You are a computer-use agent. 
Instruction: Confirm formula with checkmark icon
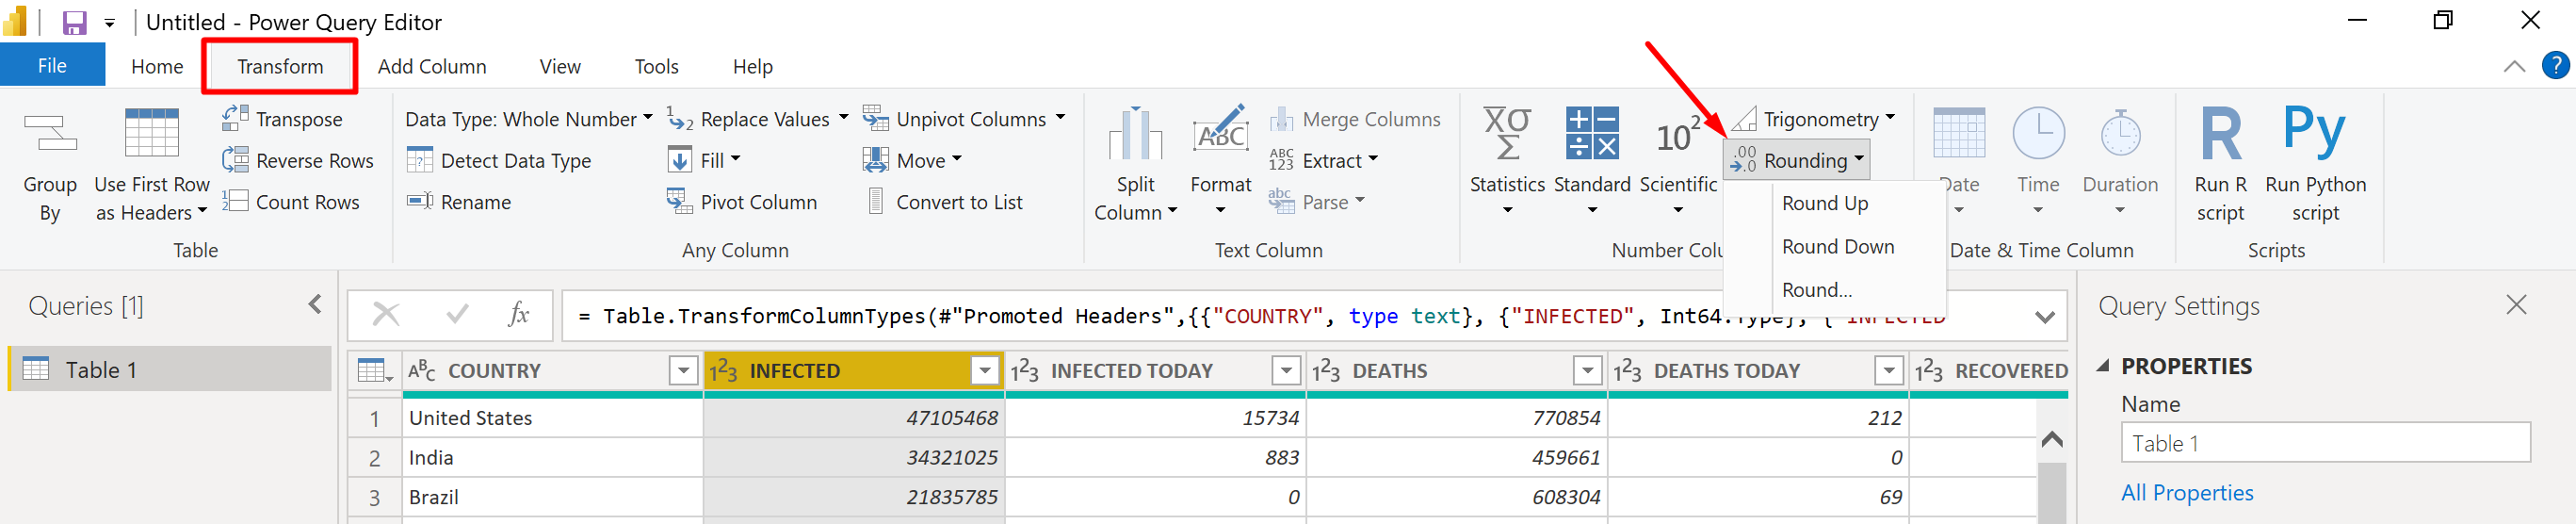pyautogui.click(x=457, y=315)
